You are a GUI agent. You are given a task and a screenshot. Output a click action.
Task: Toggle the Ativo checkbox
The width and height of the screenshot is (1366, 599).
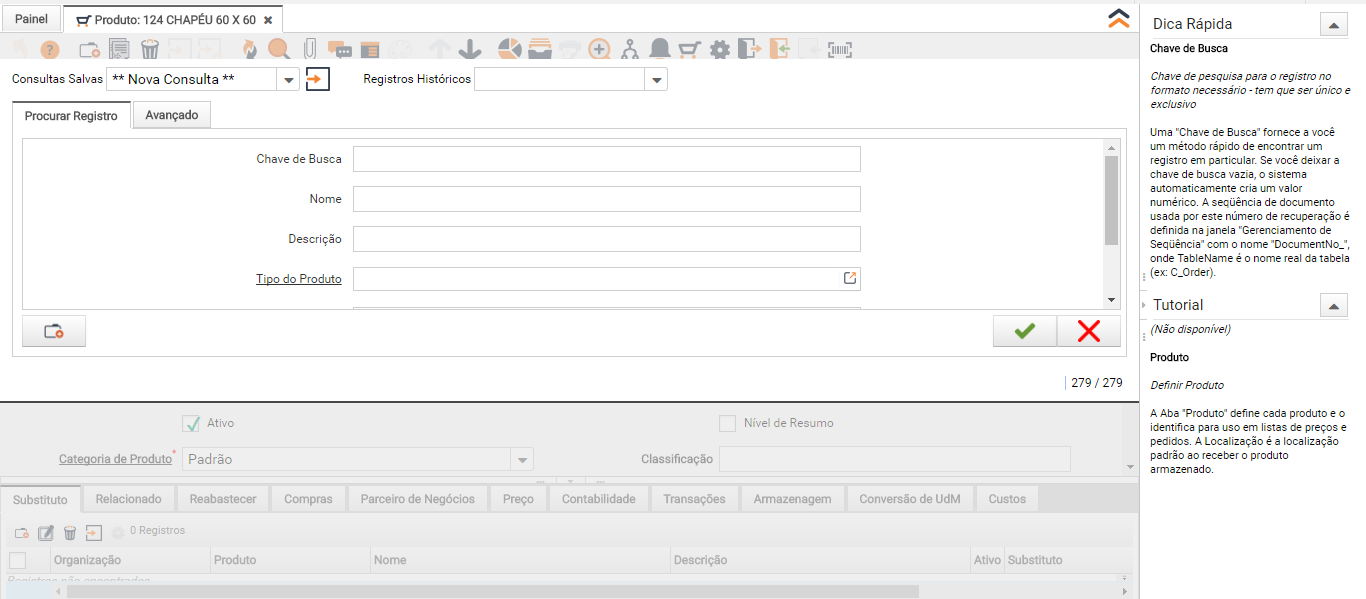click(x=192, y=423)
